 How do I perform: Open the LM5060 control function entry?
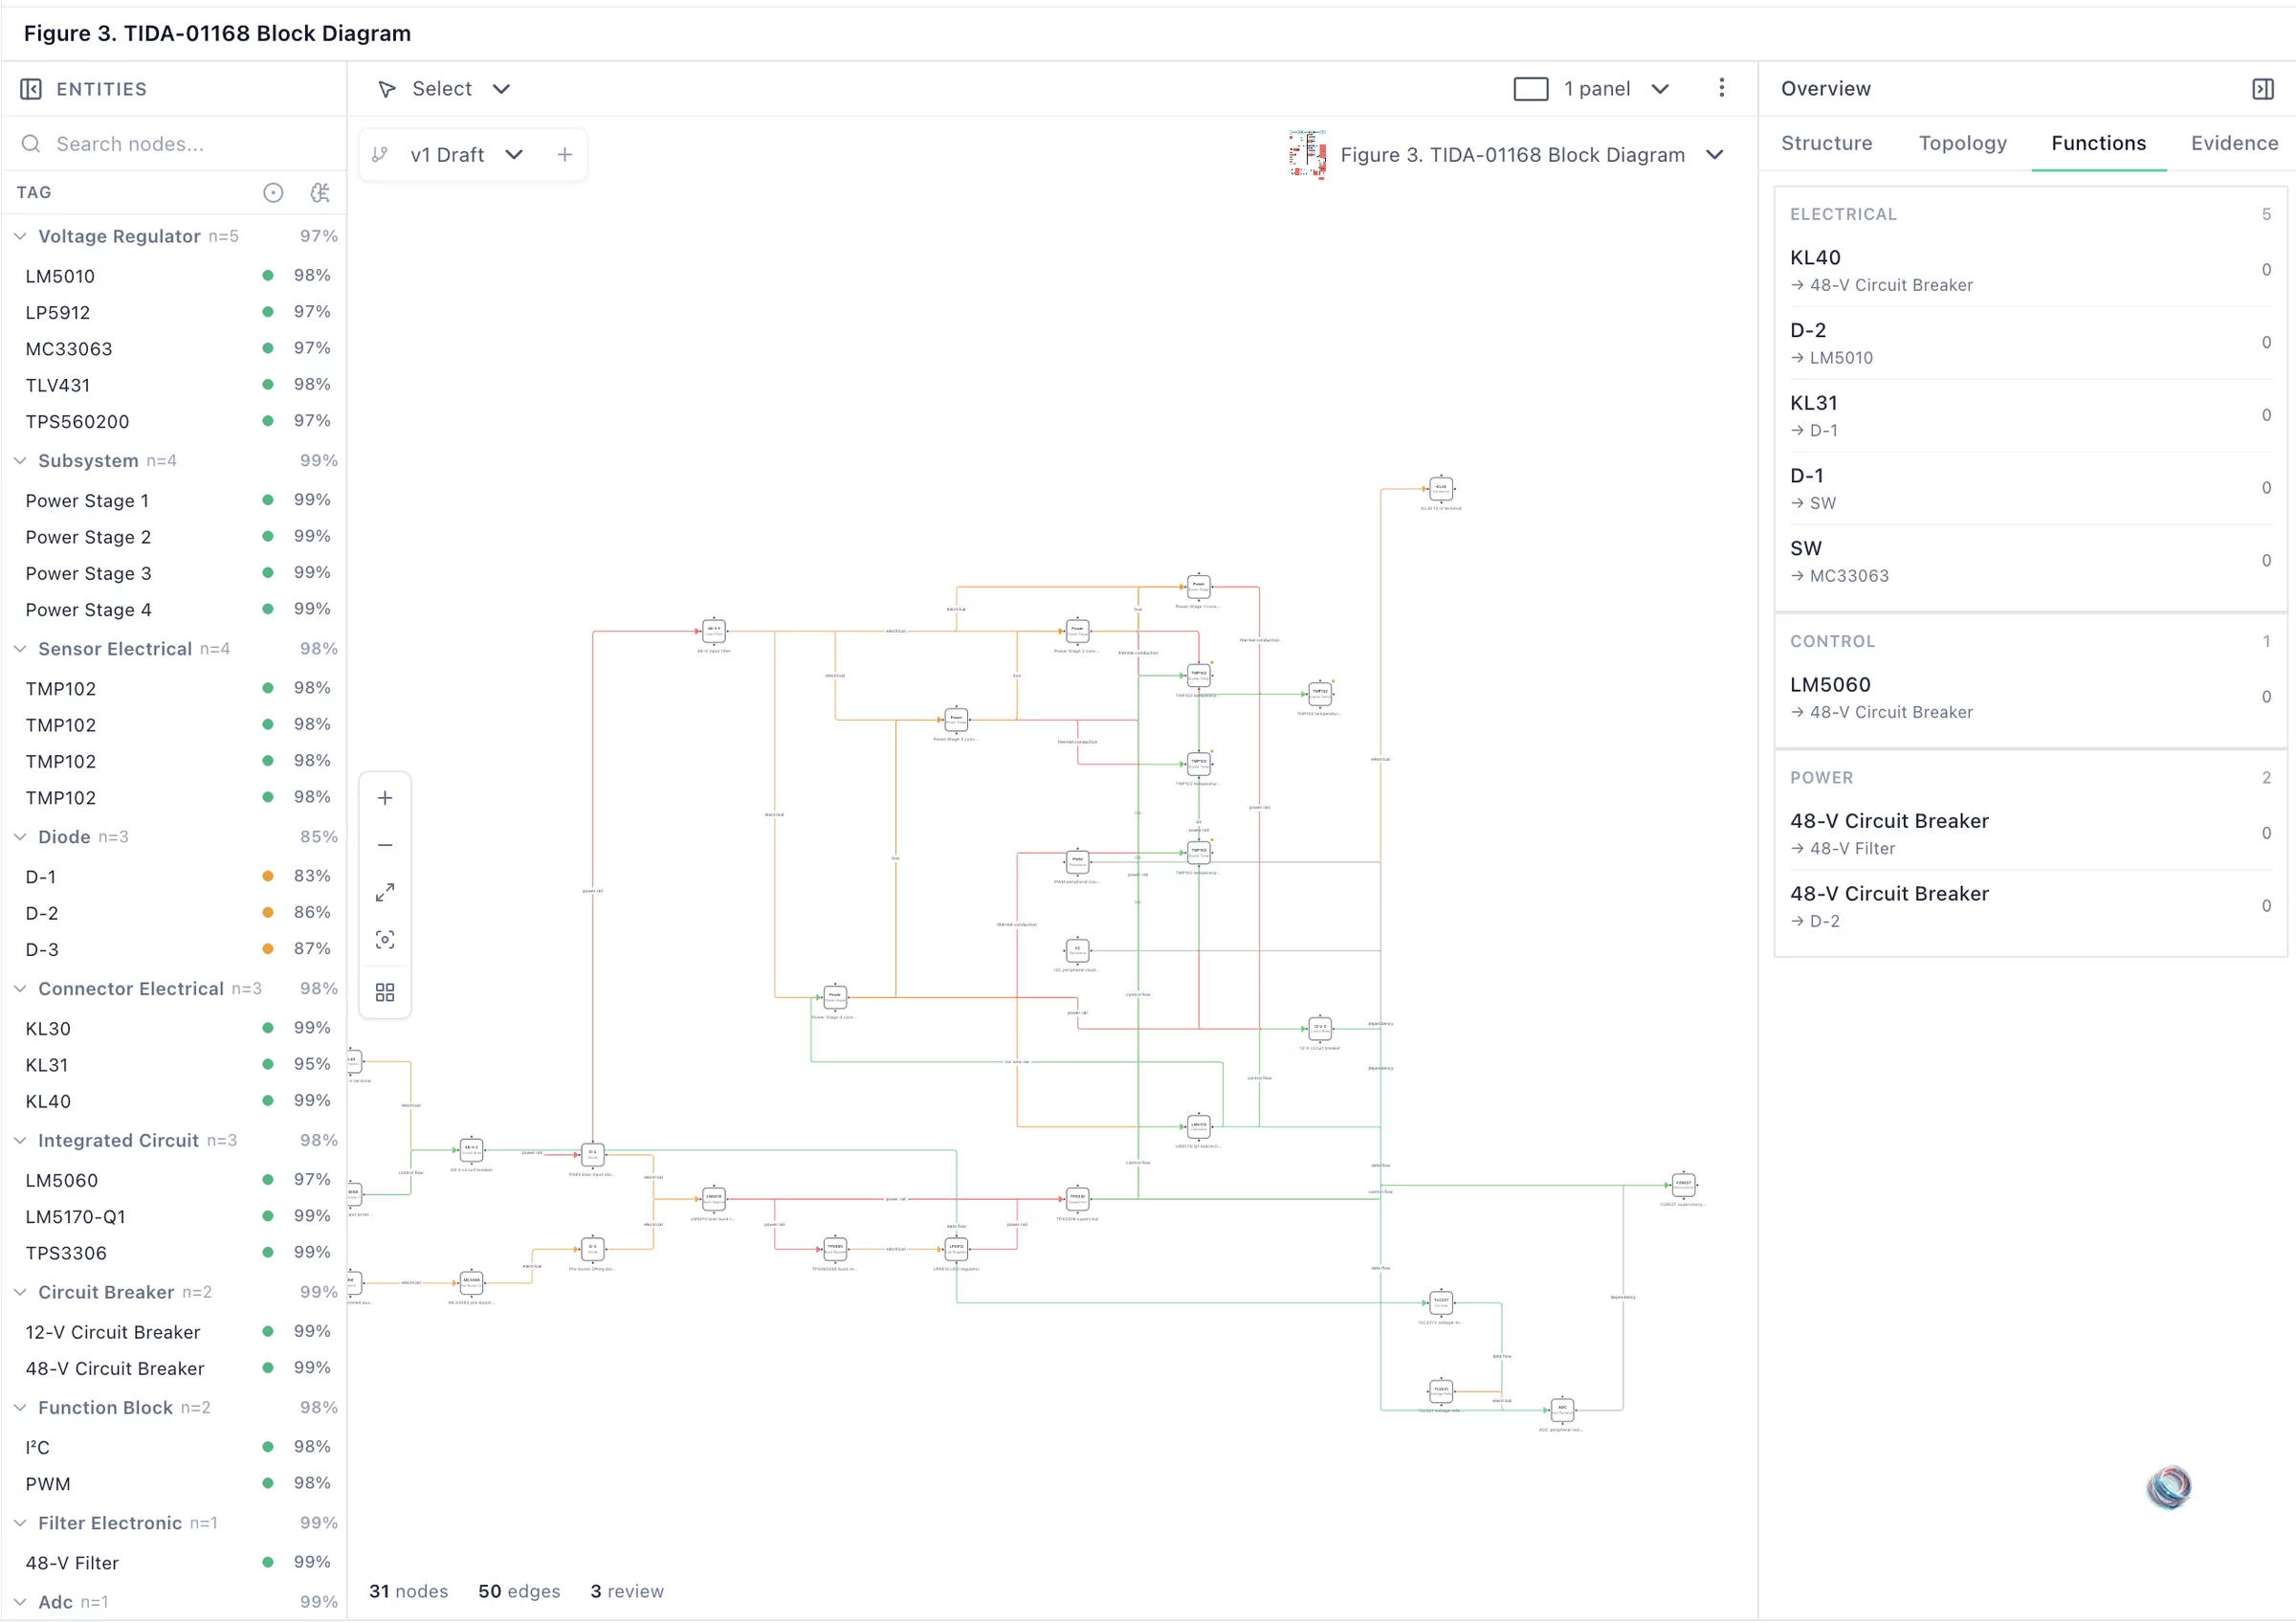(x=2030, y=698)
